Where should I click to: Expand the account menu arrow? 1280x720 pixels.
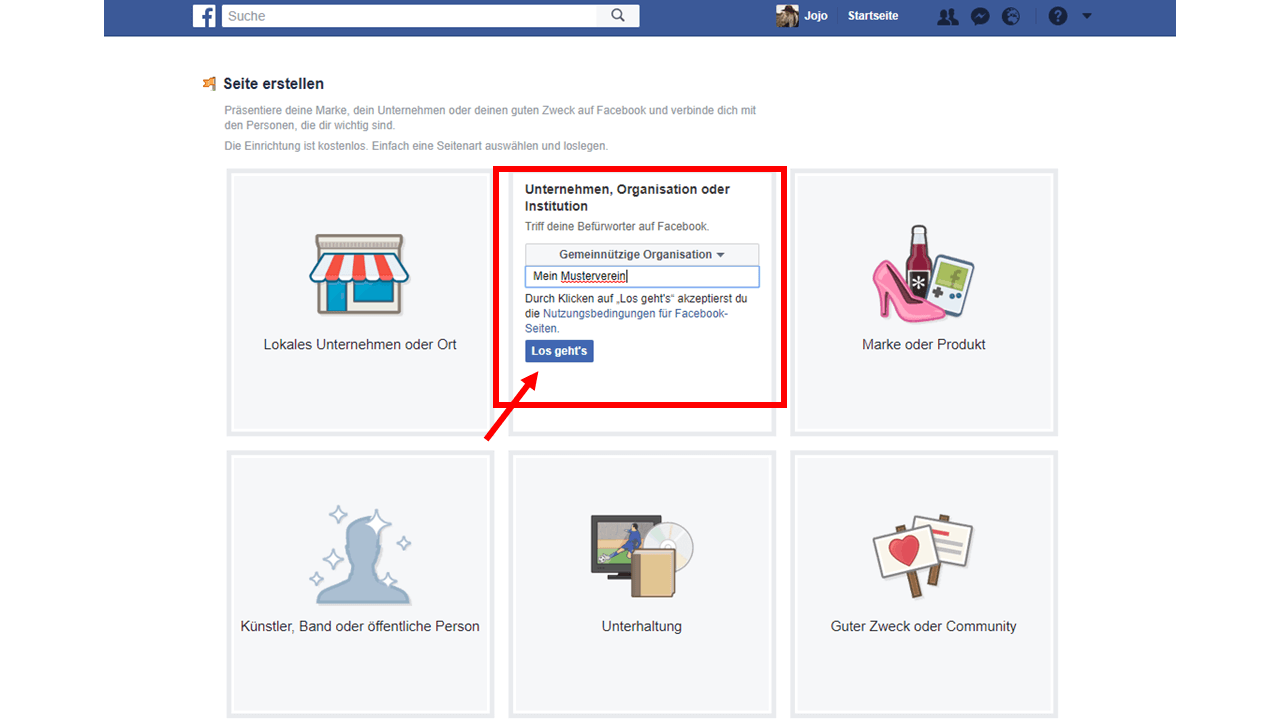pyautogui.click(x=1087, y=16)
